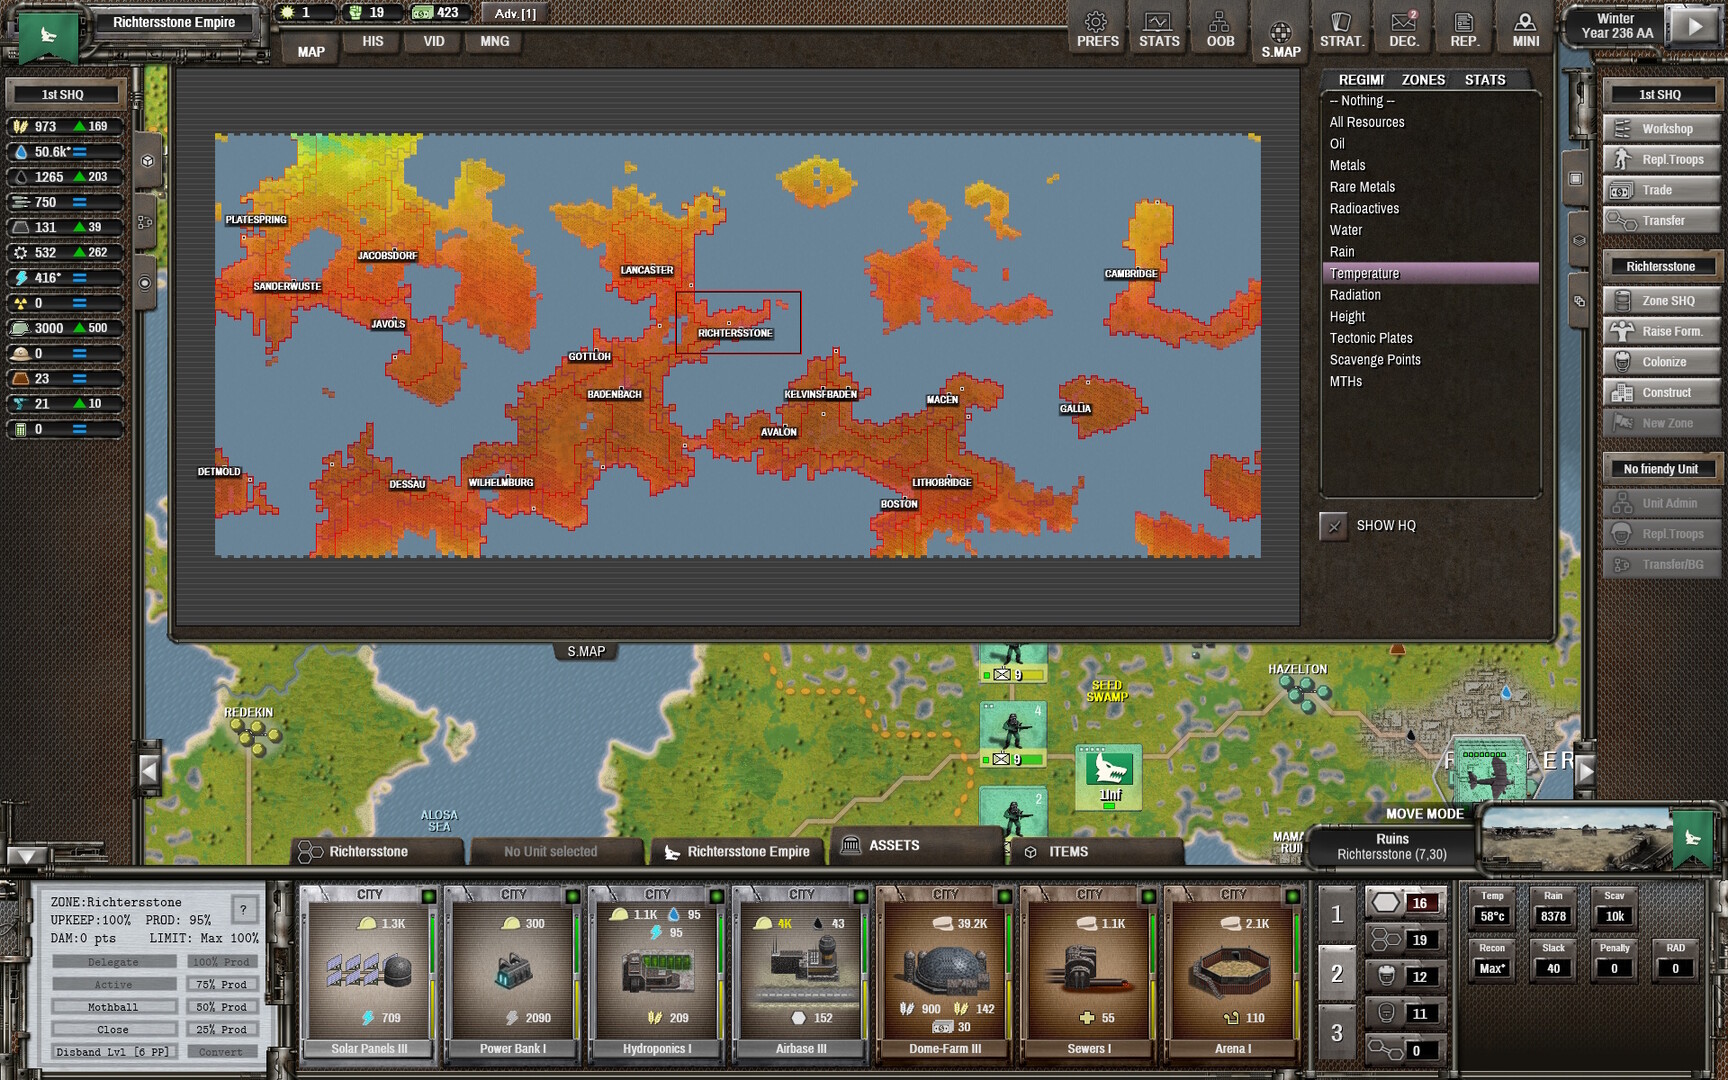Switch to the ZONES tab

point(1422,79)
